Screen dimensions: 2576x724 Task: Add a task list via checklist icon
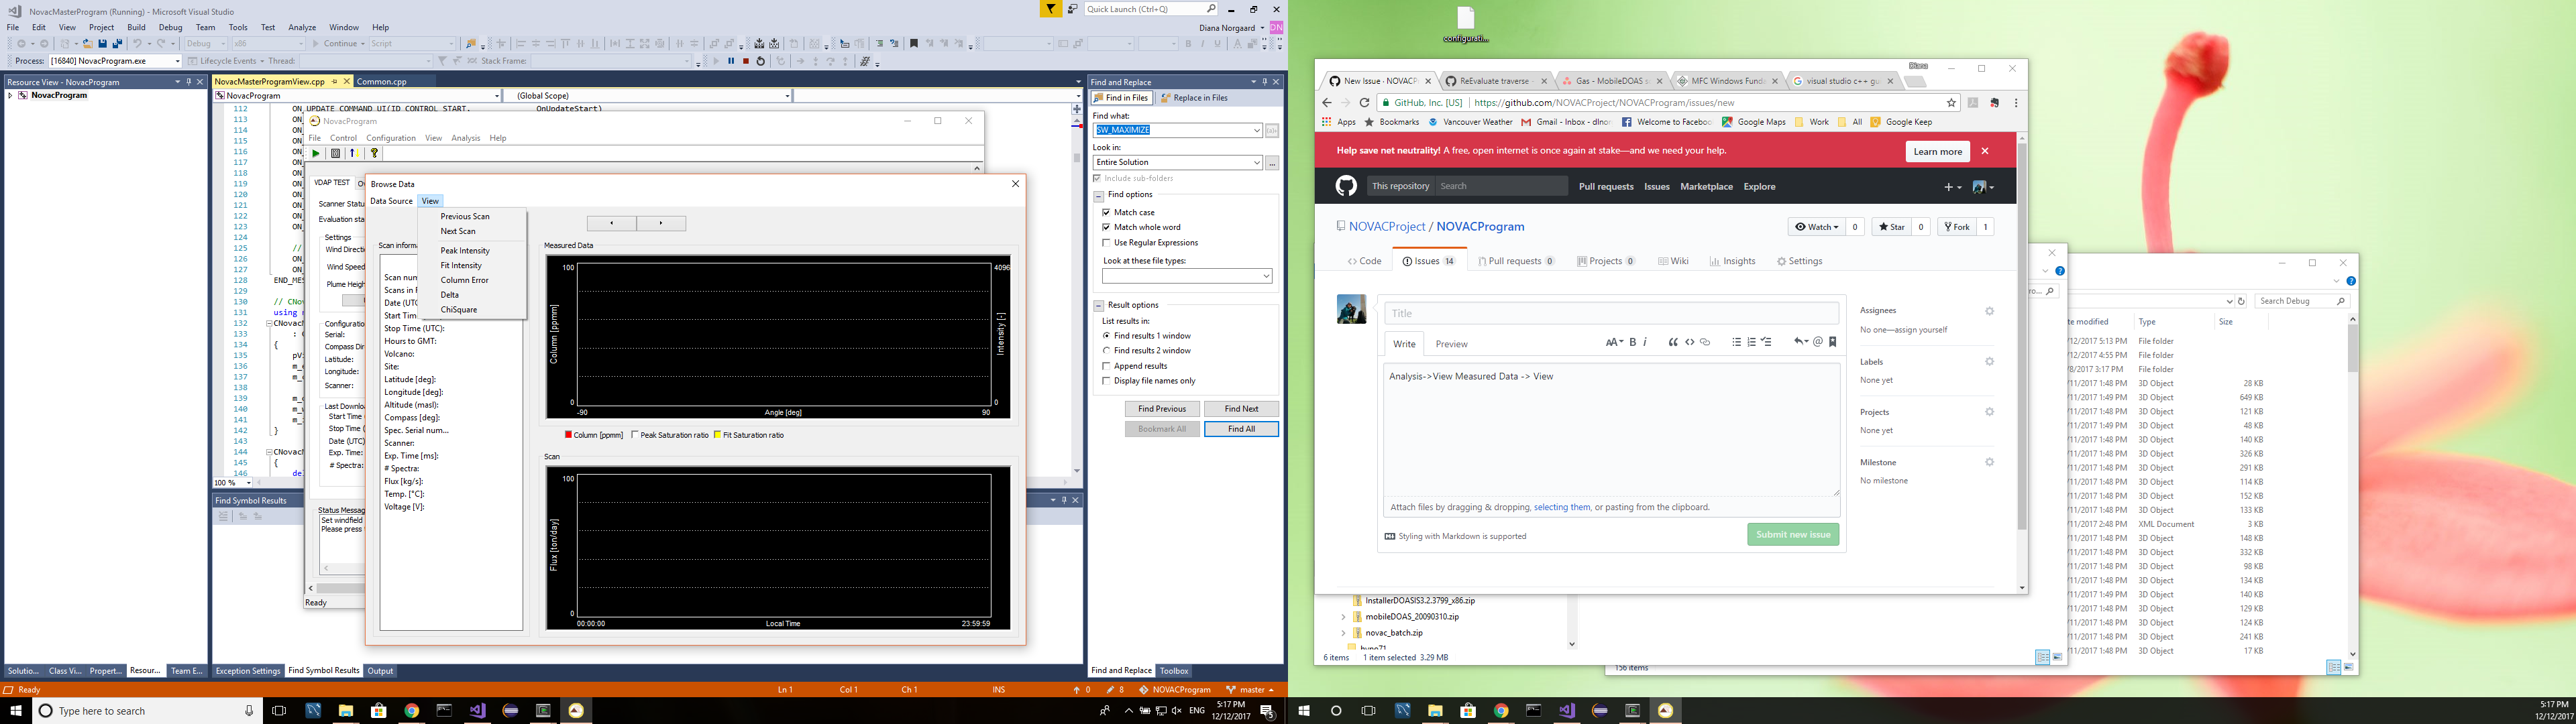click(1767, 342)
